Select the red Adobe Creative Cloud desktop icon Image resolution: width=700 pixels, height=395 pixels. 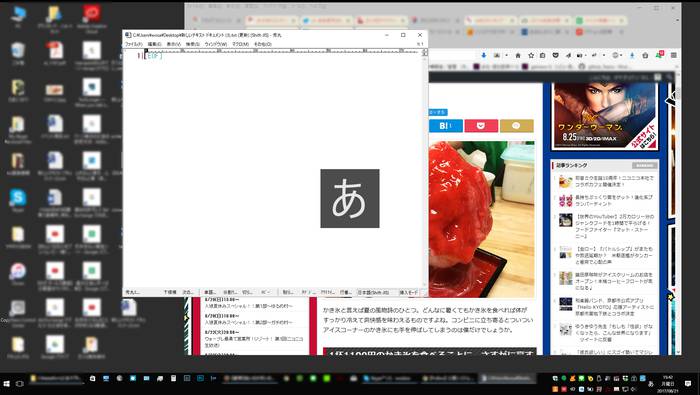pyautogui.click(x=92, y=19)
